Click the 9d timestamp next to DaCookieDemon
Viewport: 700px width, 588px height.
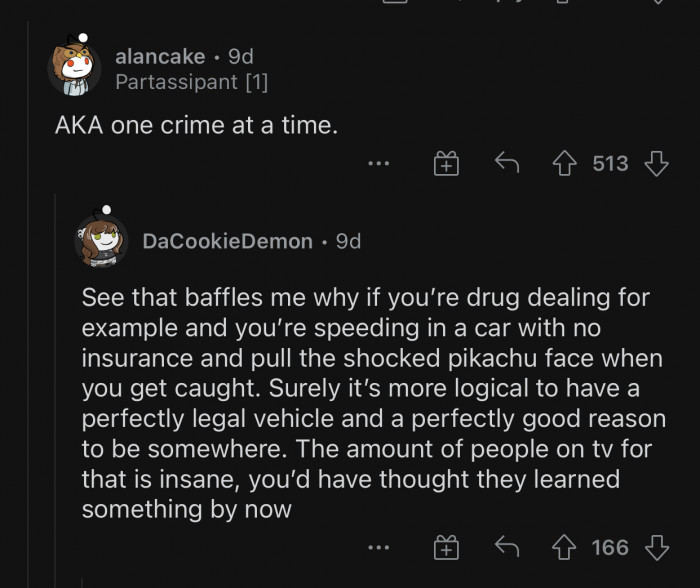[348, 241]
